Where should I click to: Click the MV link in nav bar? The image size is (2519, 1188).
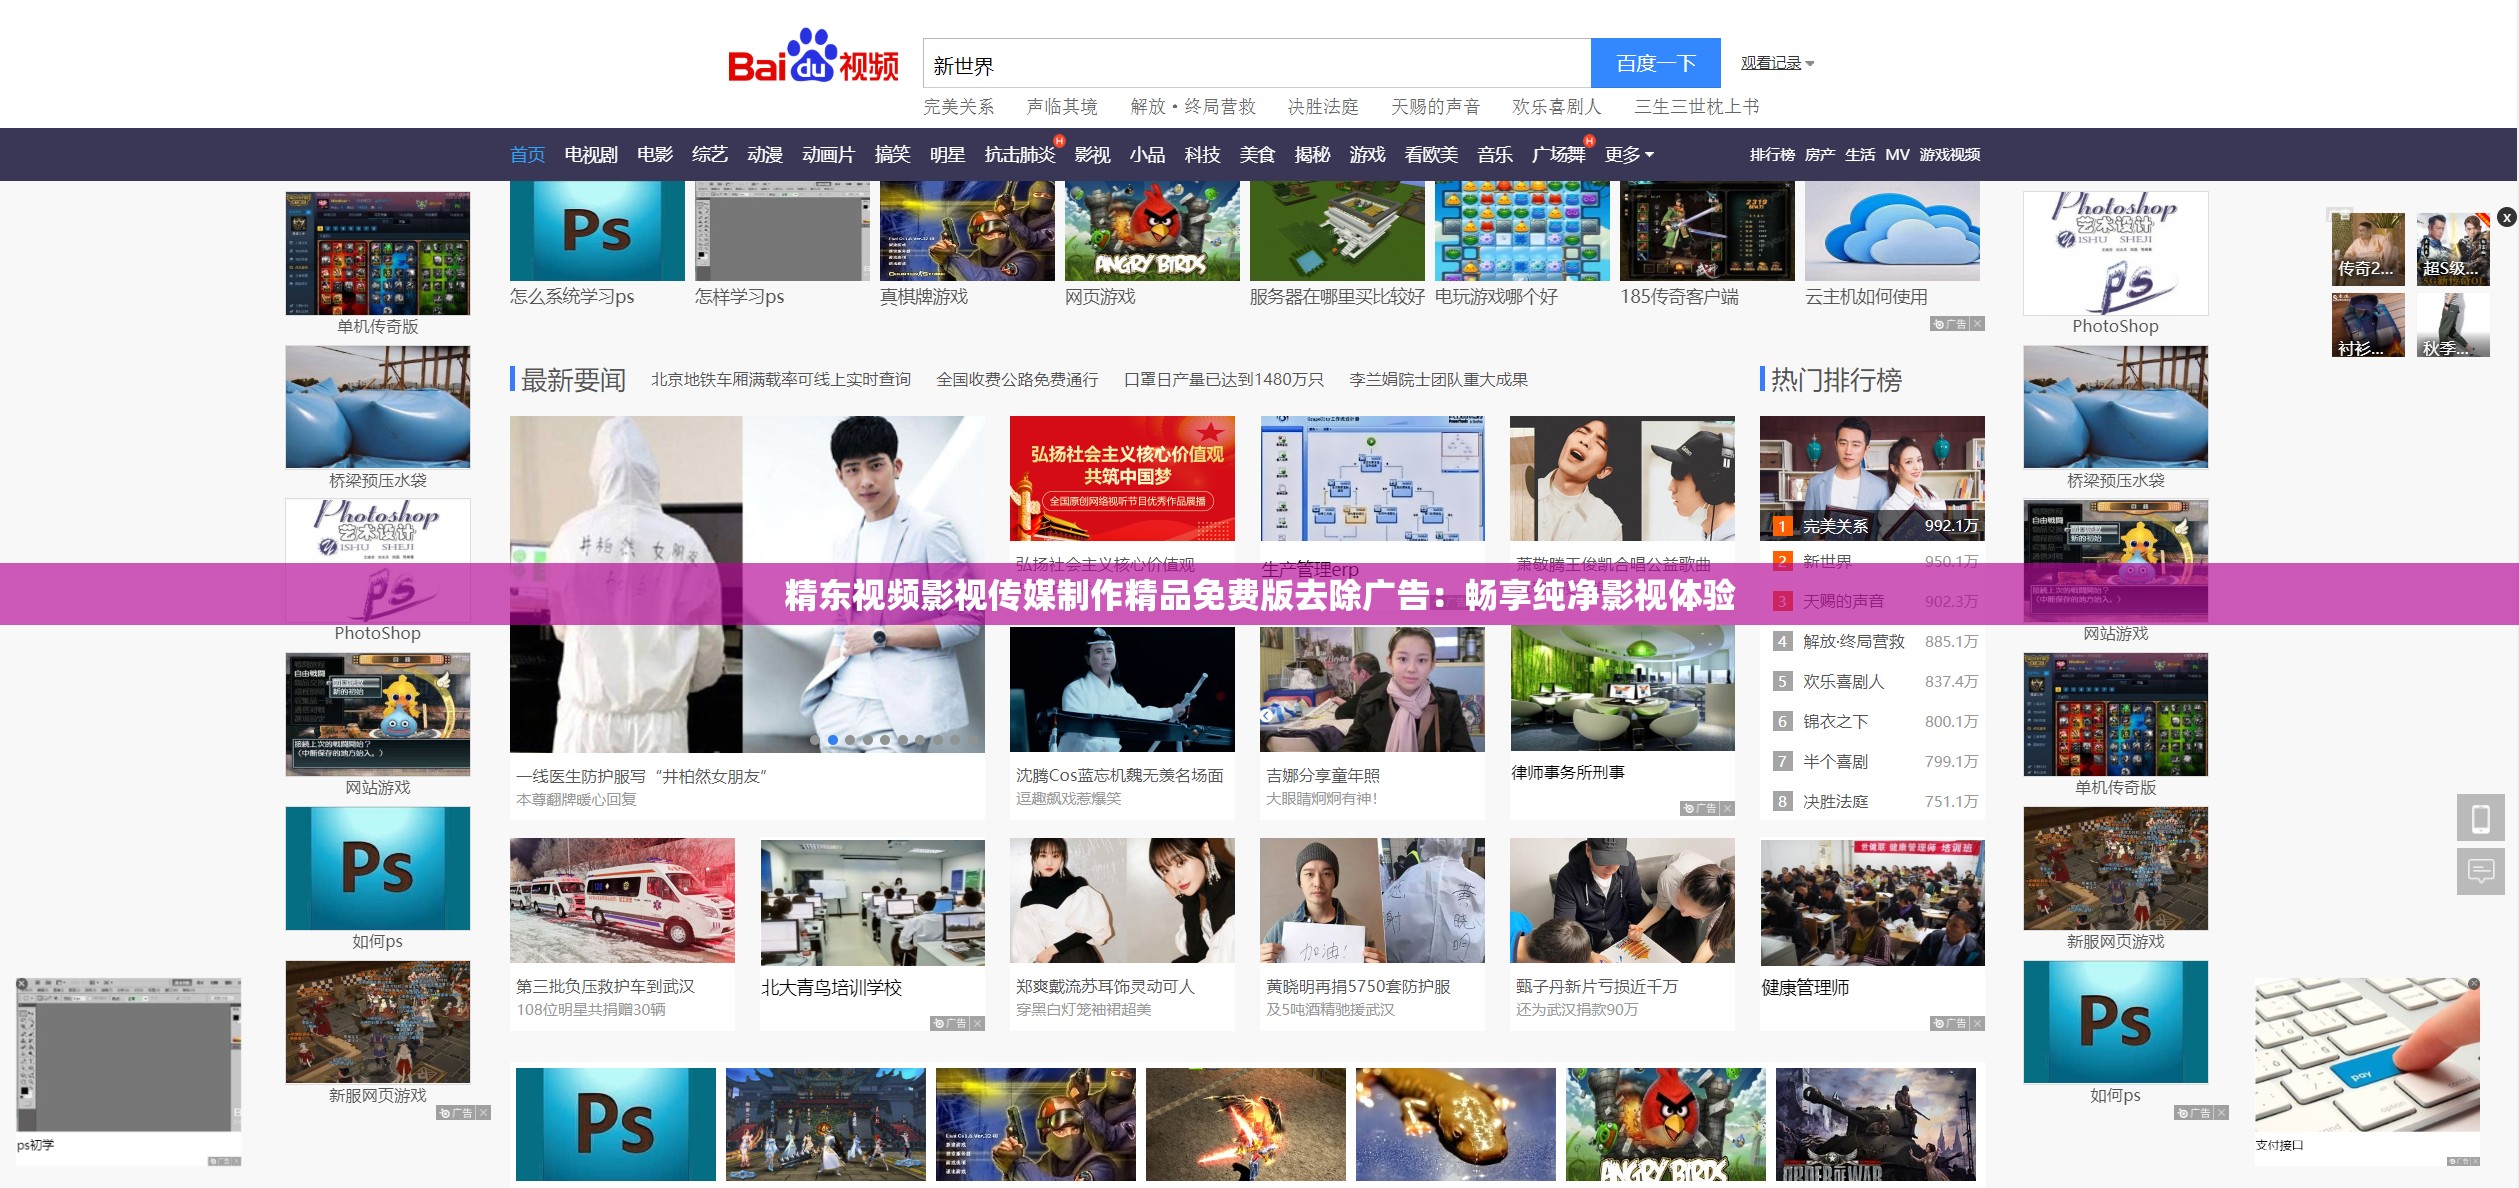click(x=1897, y=155)
